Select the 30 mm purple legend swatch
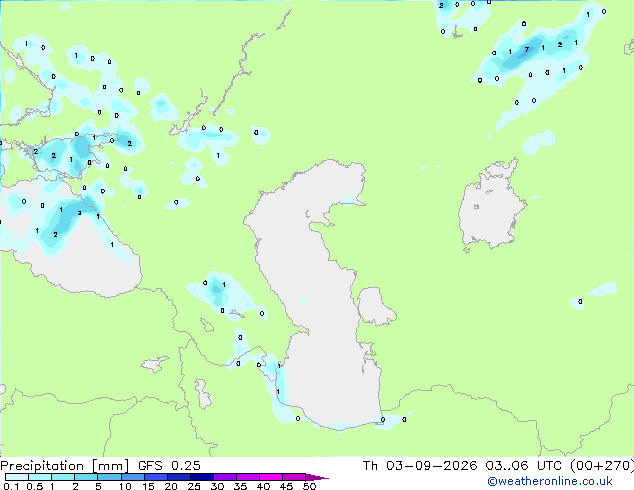 coord(224,477)
